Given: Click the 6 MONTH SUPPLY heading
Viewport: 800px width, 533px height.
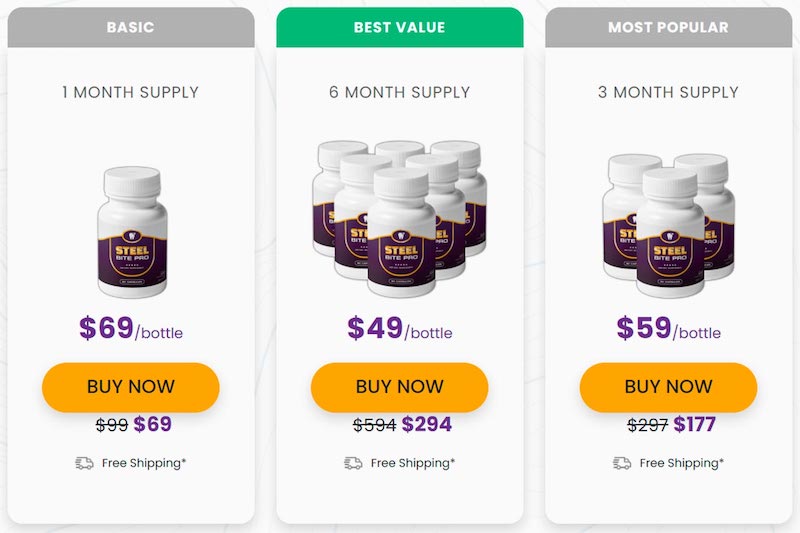Looking at the screenshot, I should (400, 92).
